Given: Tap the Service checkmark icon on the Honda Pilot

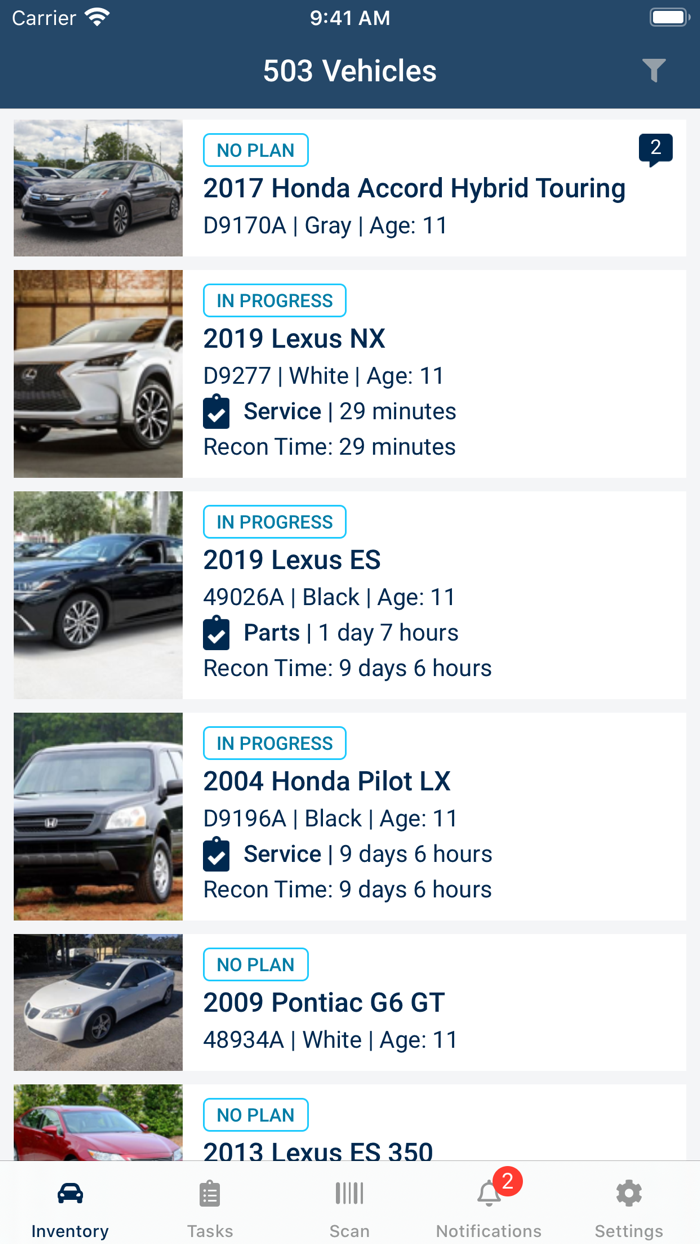Looking at the screenshot, I should (x=216, y=854).
